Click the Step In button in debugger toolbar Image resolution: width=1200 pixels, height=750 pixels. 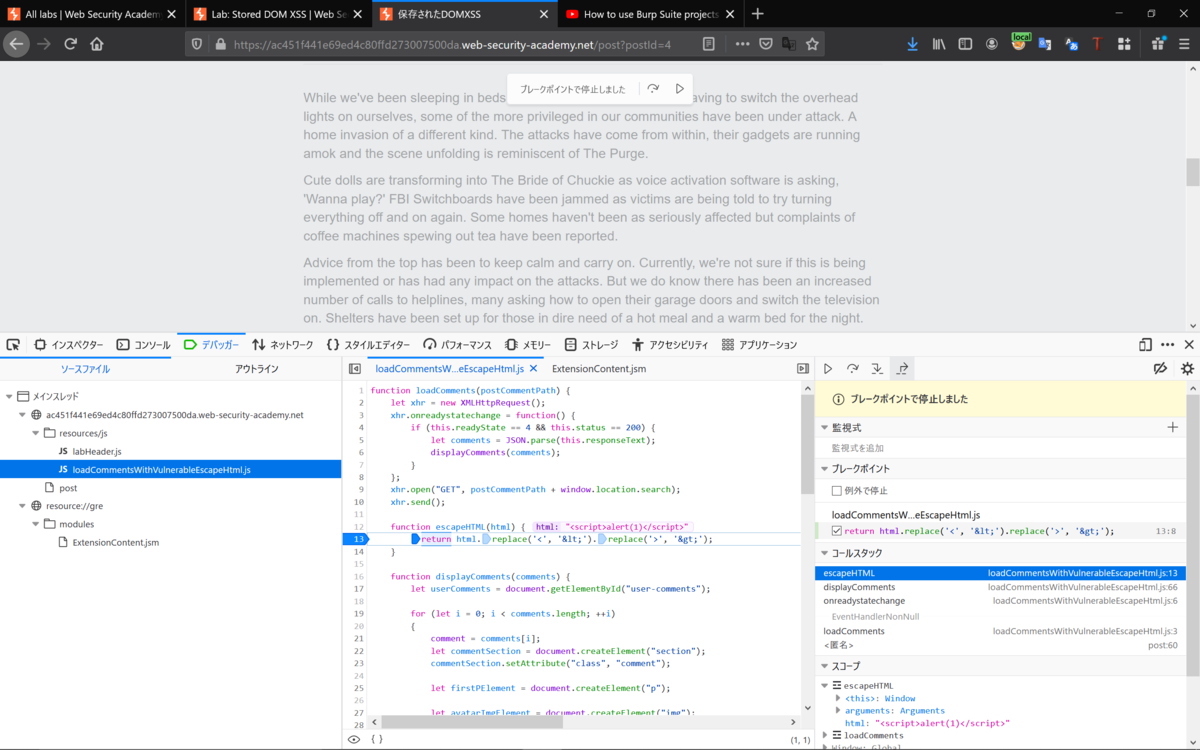coord(877,369)
